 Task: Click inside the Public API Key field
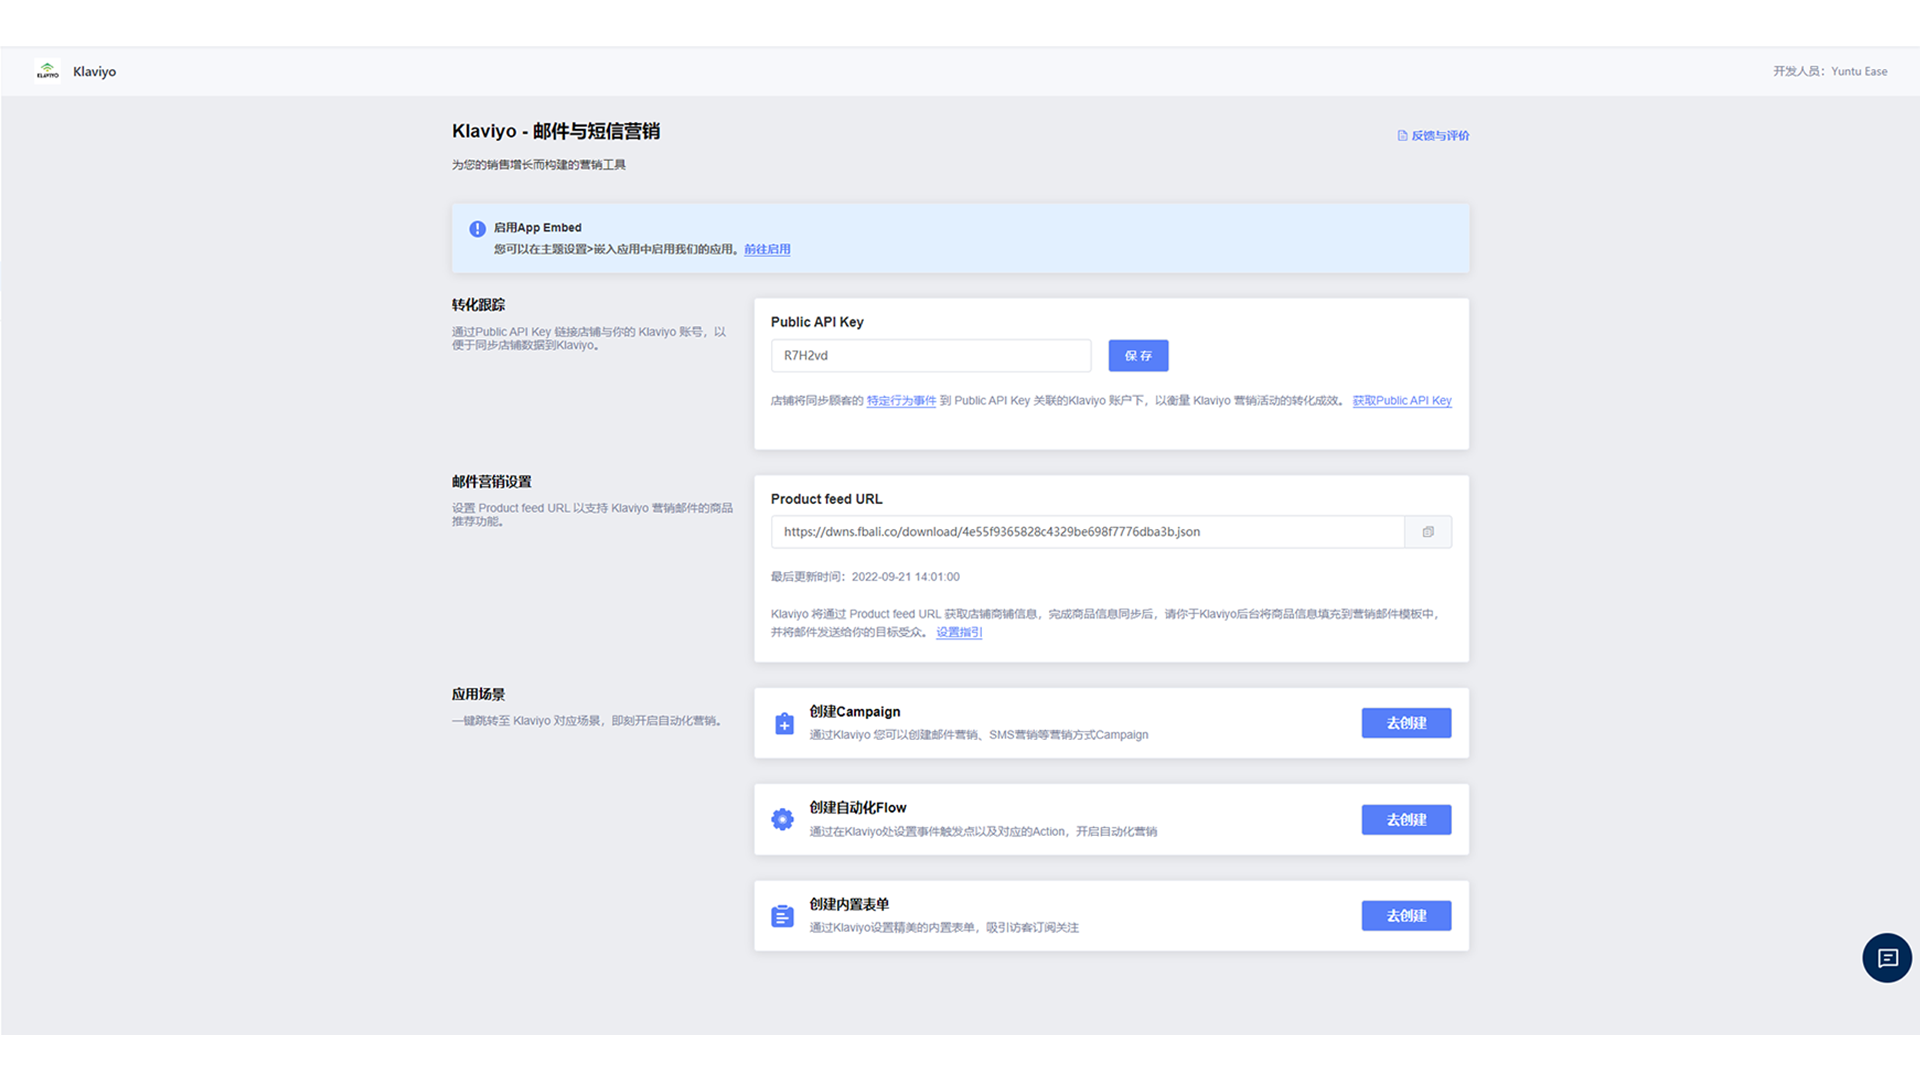[930, 356]
